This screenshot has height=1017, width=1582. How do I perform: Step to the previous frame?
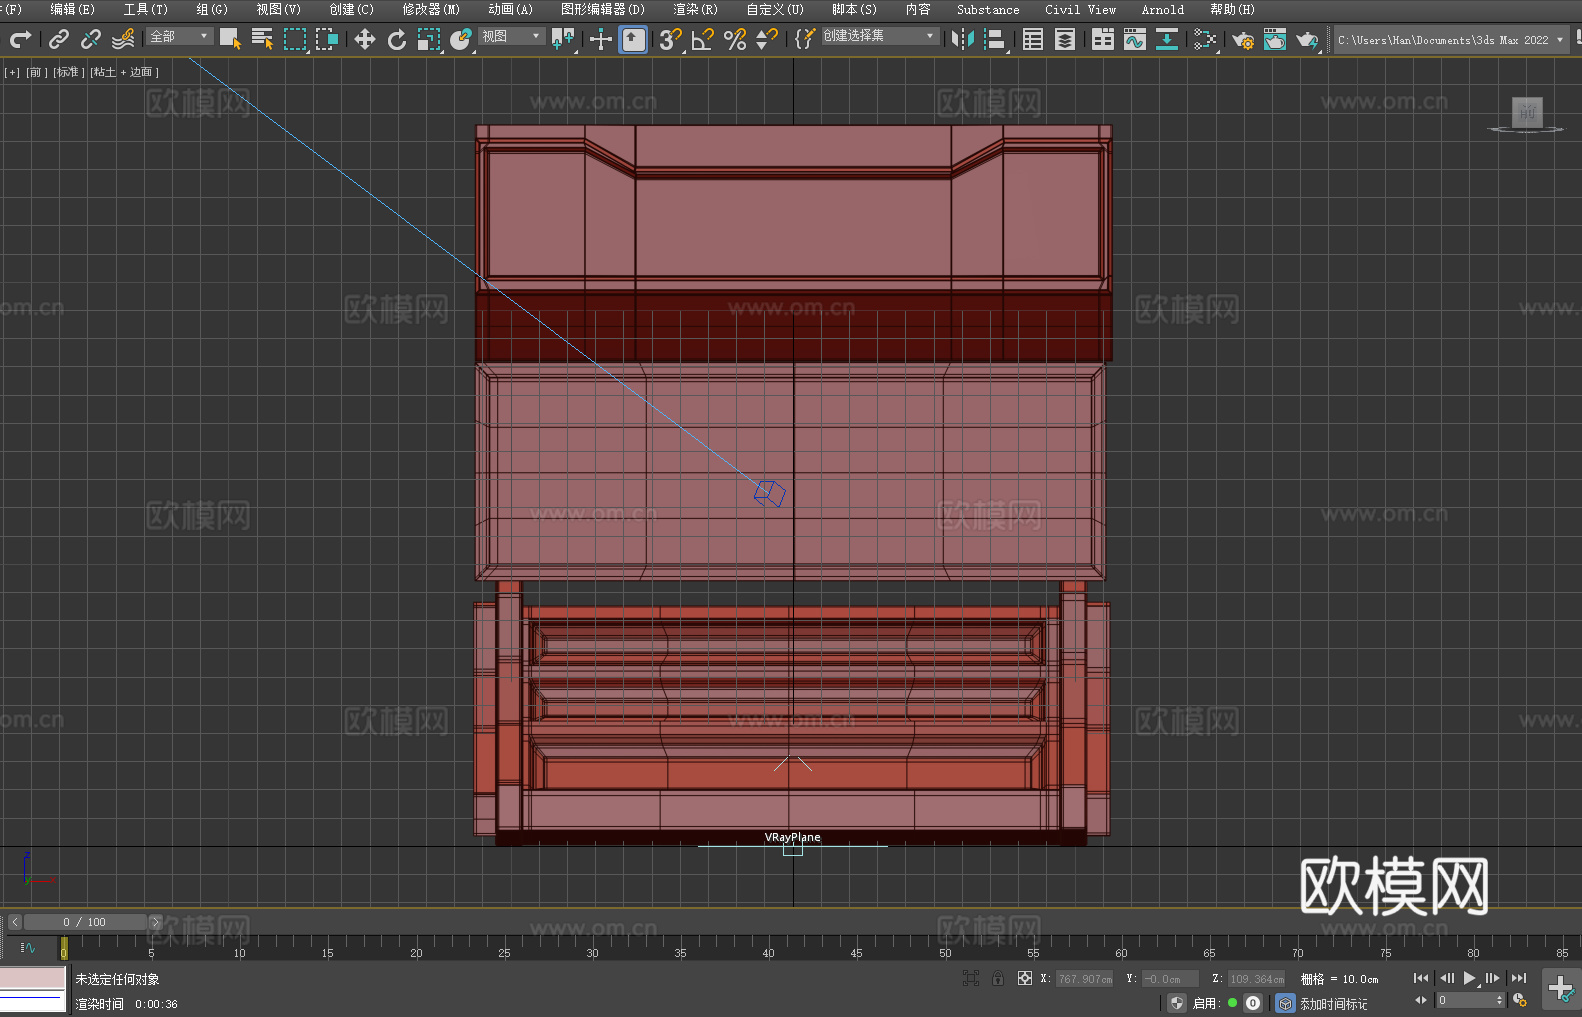pos(1446,978)
